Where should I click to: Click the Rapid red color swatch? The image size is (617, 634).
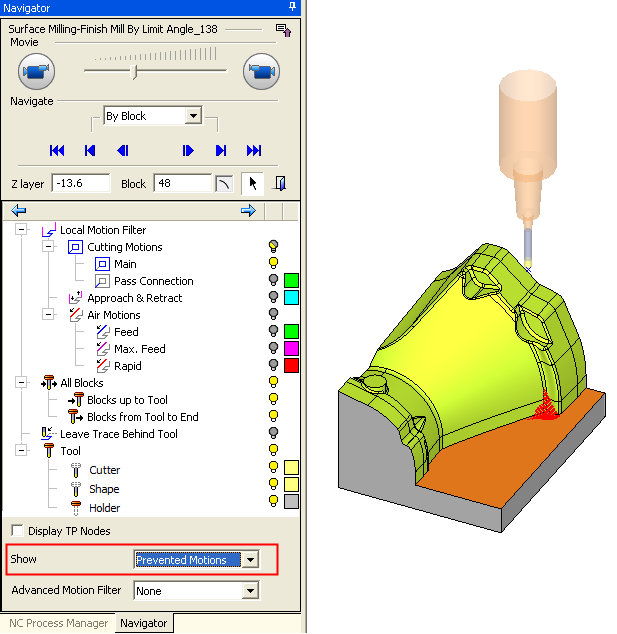click(x=291, y=365)
